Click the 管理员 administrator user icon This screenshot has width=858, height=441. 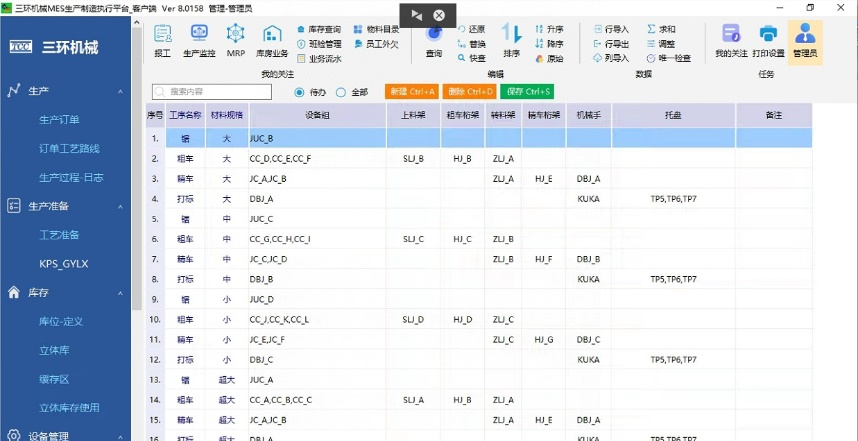coord(805,42)
